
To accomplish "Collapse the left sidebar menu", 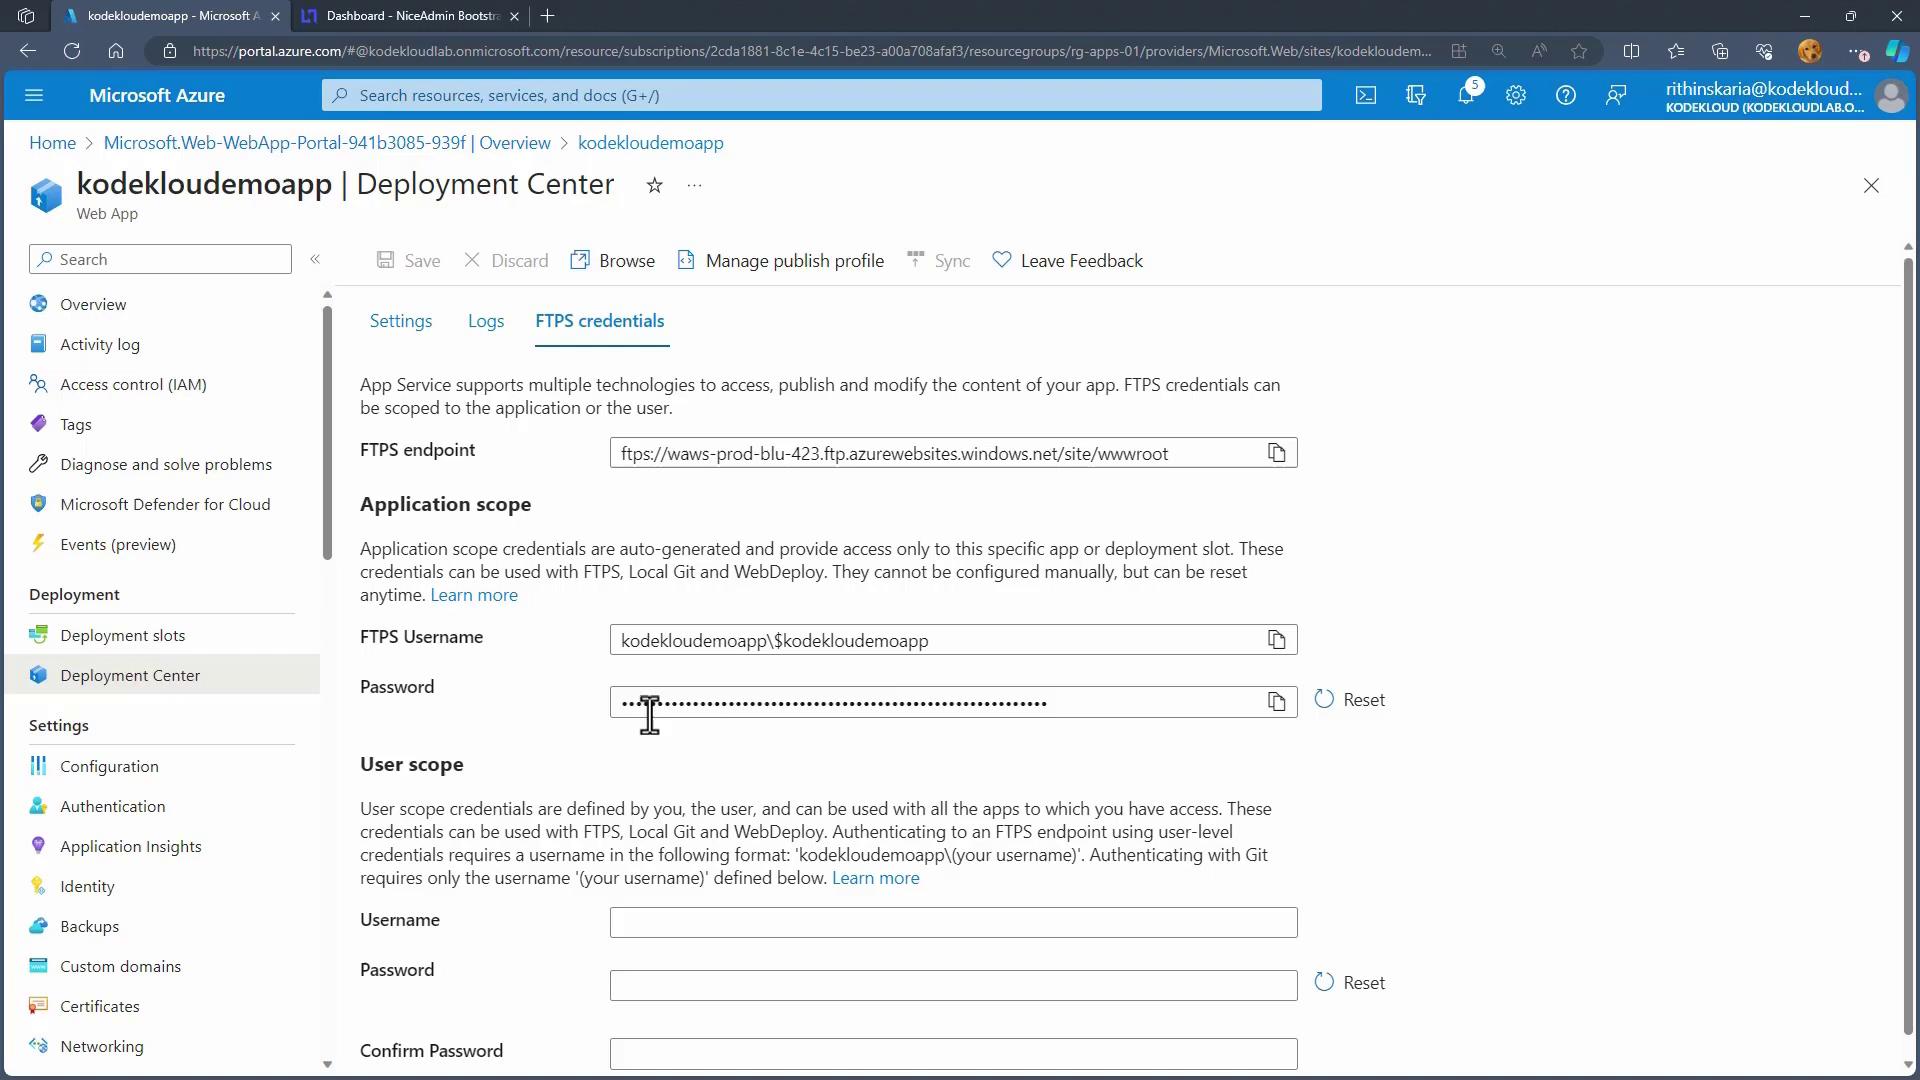I will [315, 259].
